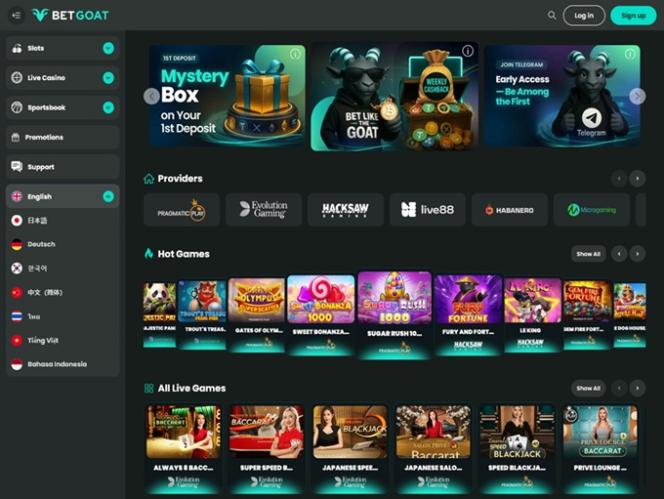The height and width of the screenshot is (499, 664).
Task: Expand the Sportsbook section
Action: 108,107
